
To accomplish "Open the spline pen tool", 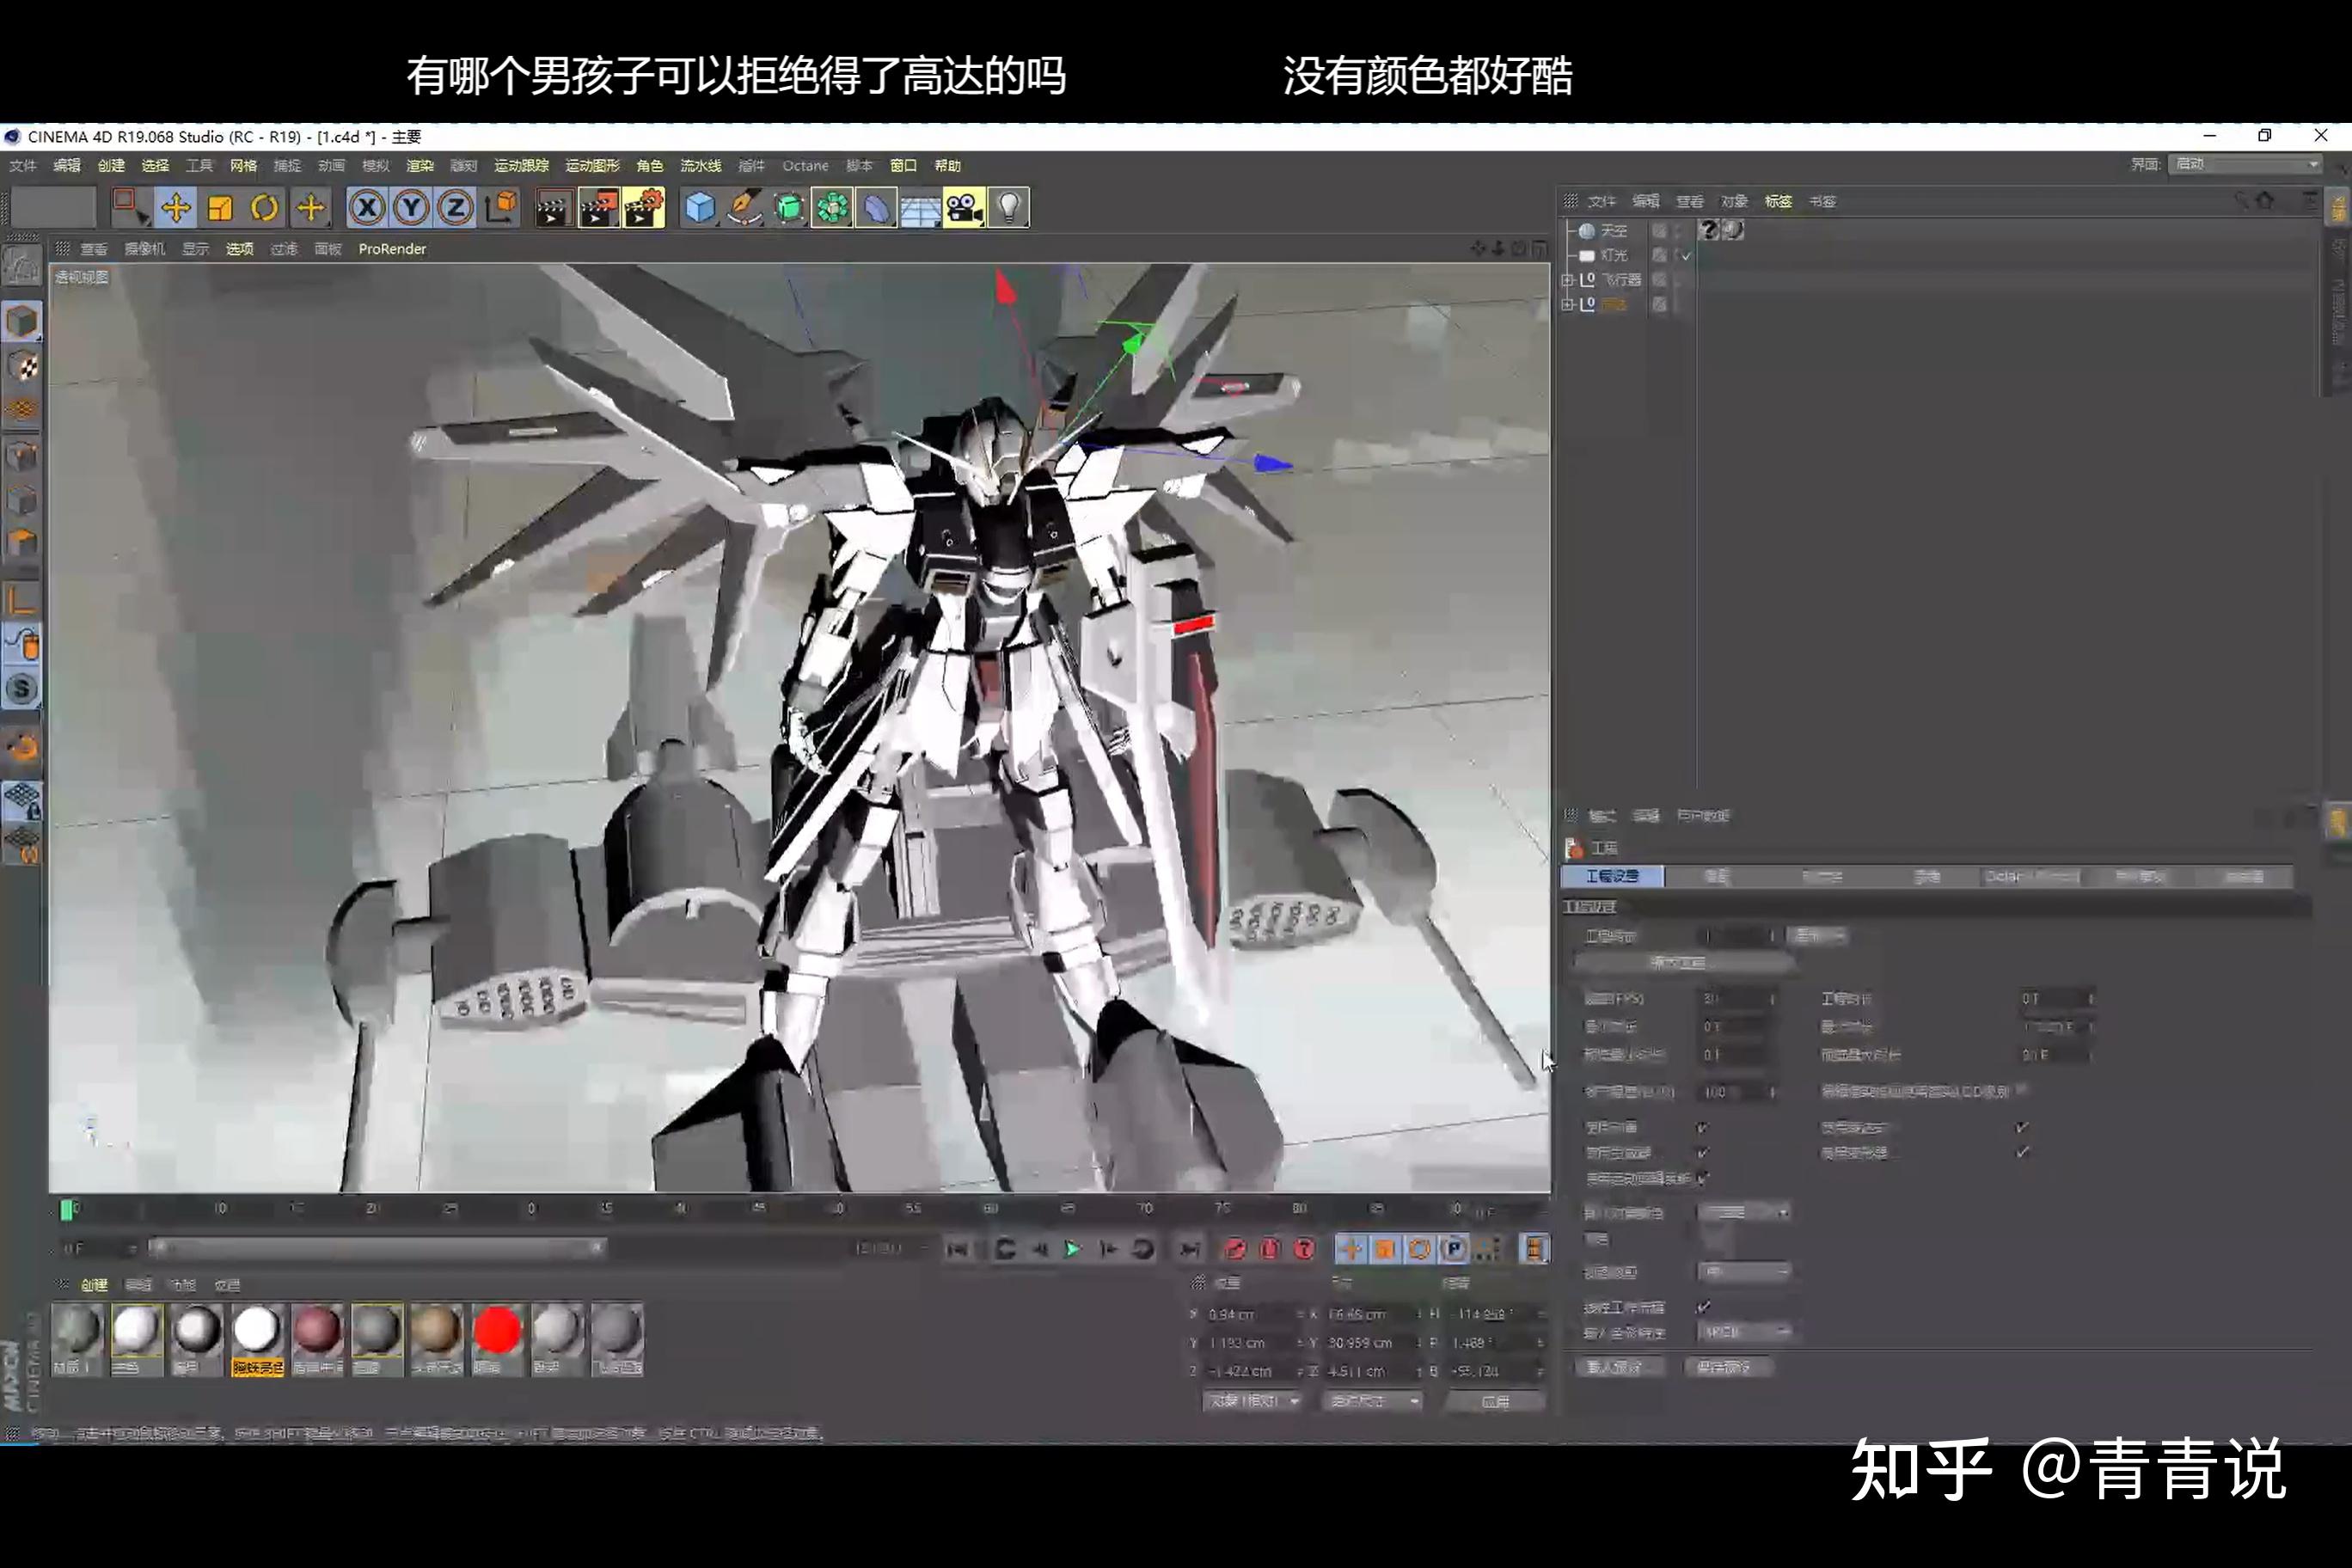I will pyautogui.click(x=744, y=208).
